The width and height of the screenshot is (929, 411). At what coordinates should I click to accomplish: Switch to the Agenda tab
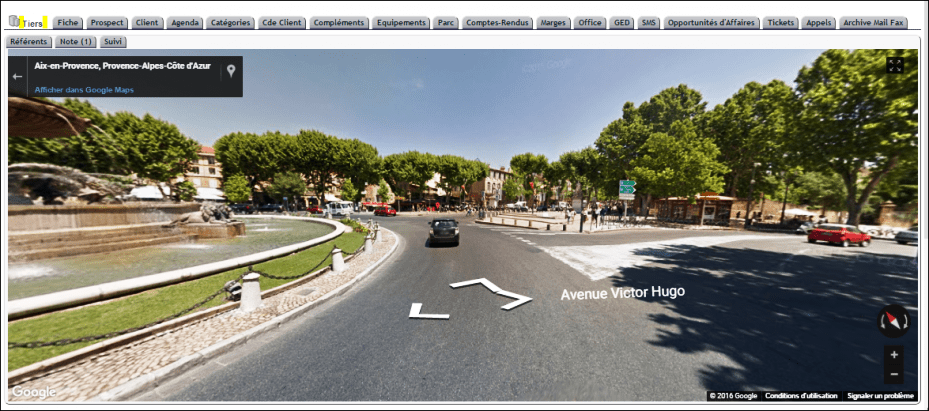click(185, 23)
